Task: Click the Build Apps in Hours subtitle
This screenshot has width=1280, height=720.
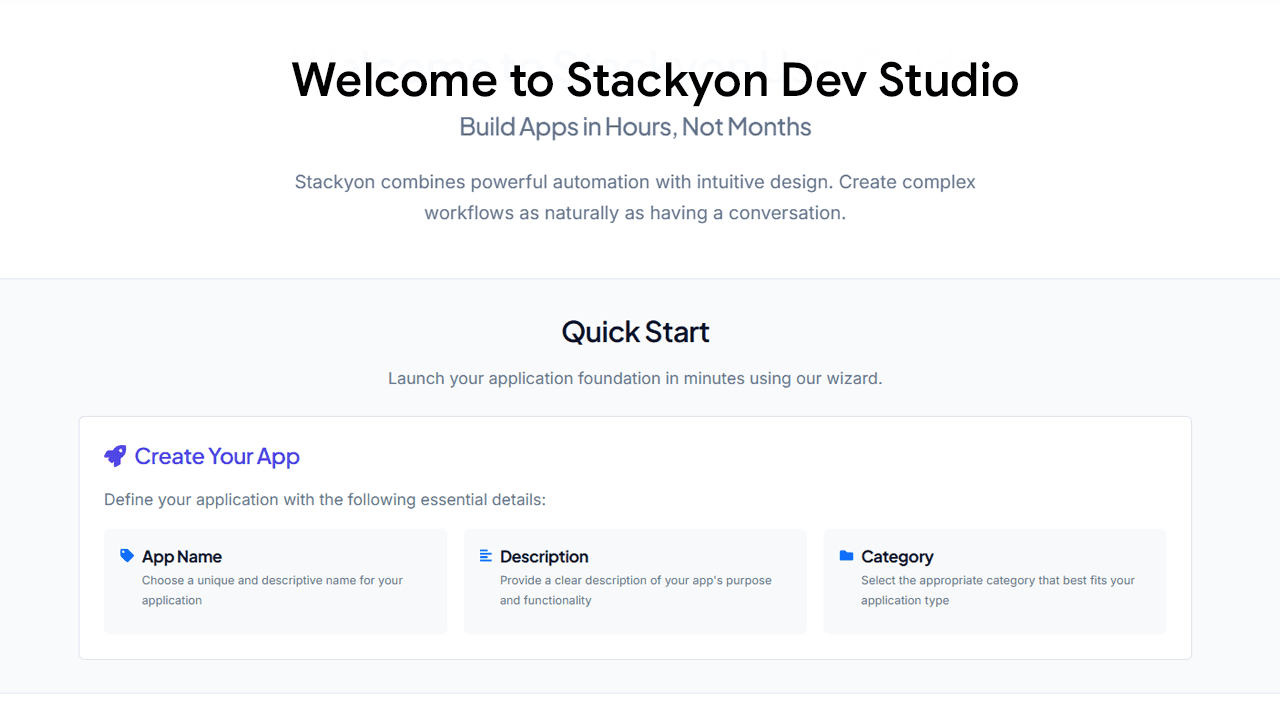Action: [635, 127]
